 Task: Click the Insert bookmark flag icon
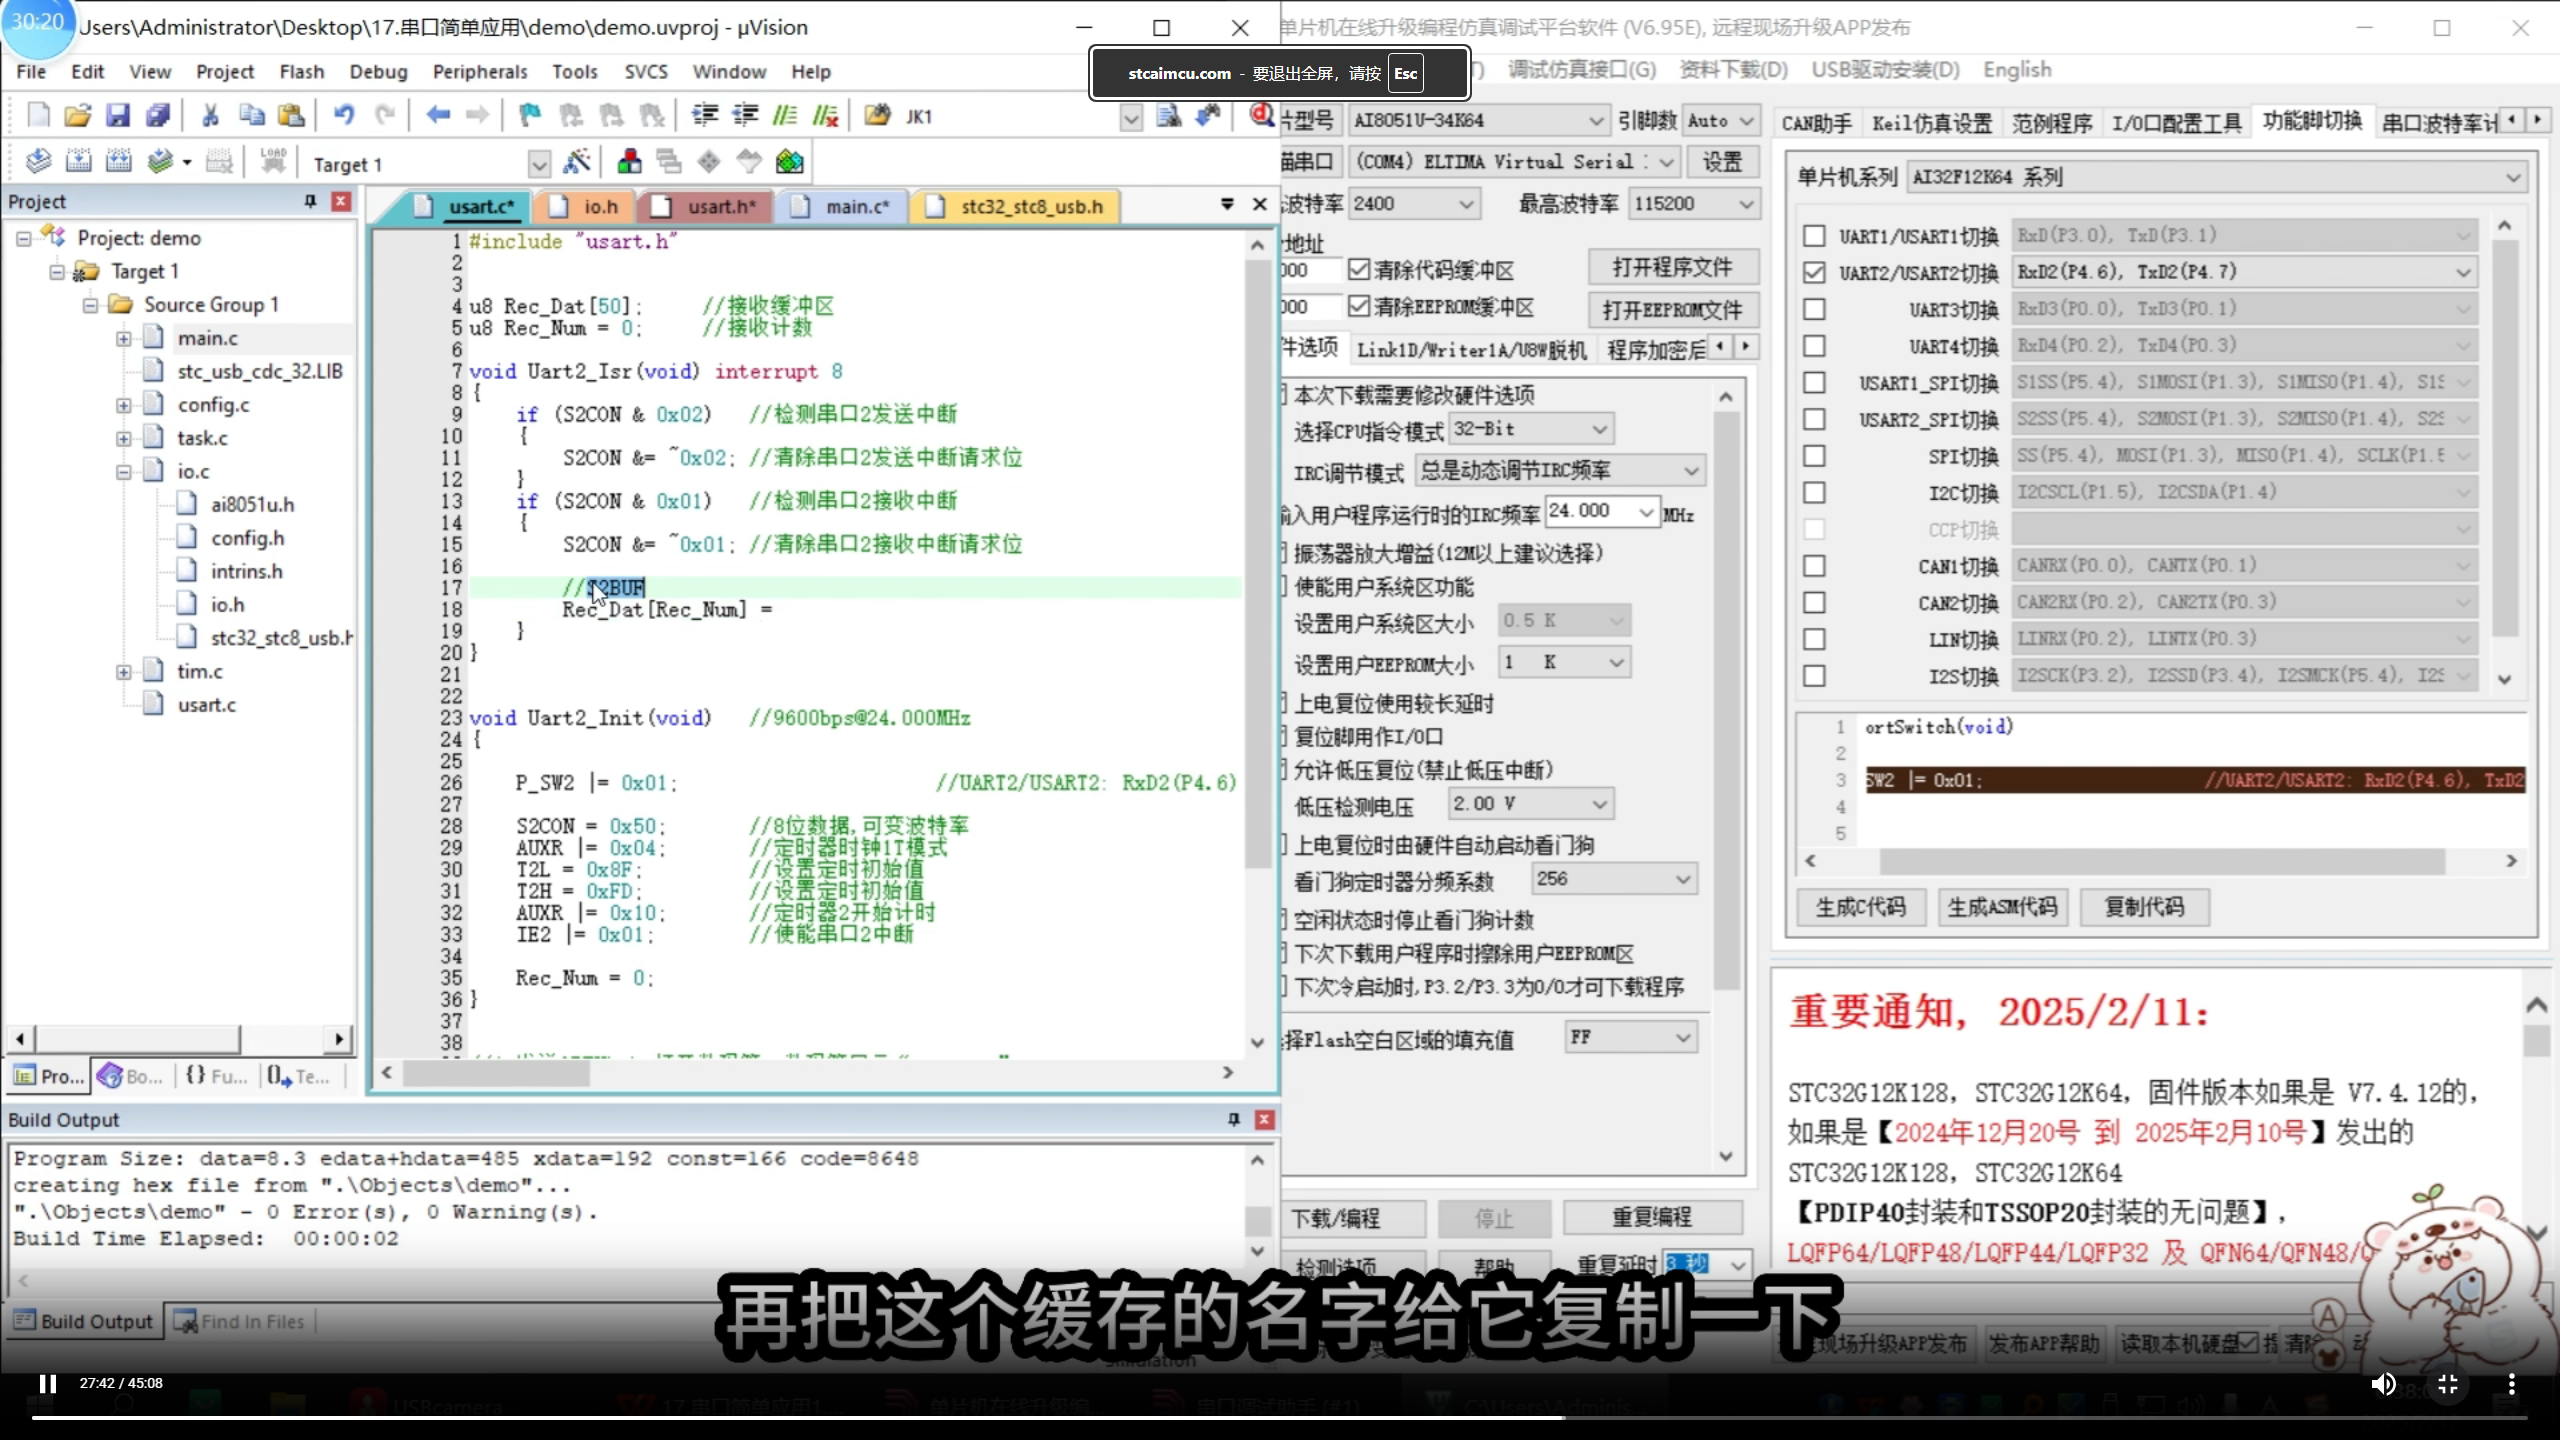[x=529, y=115]
